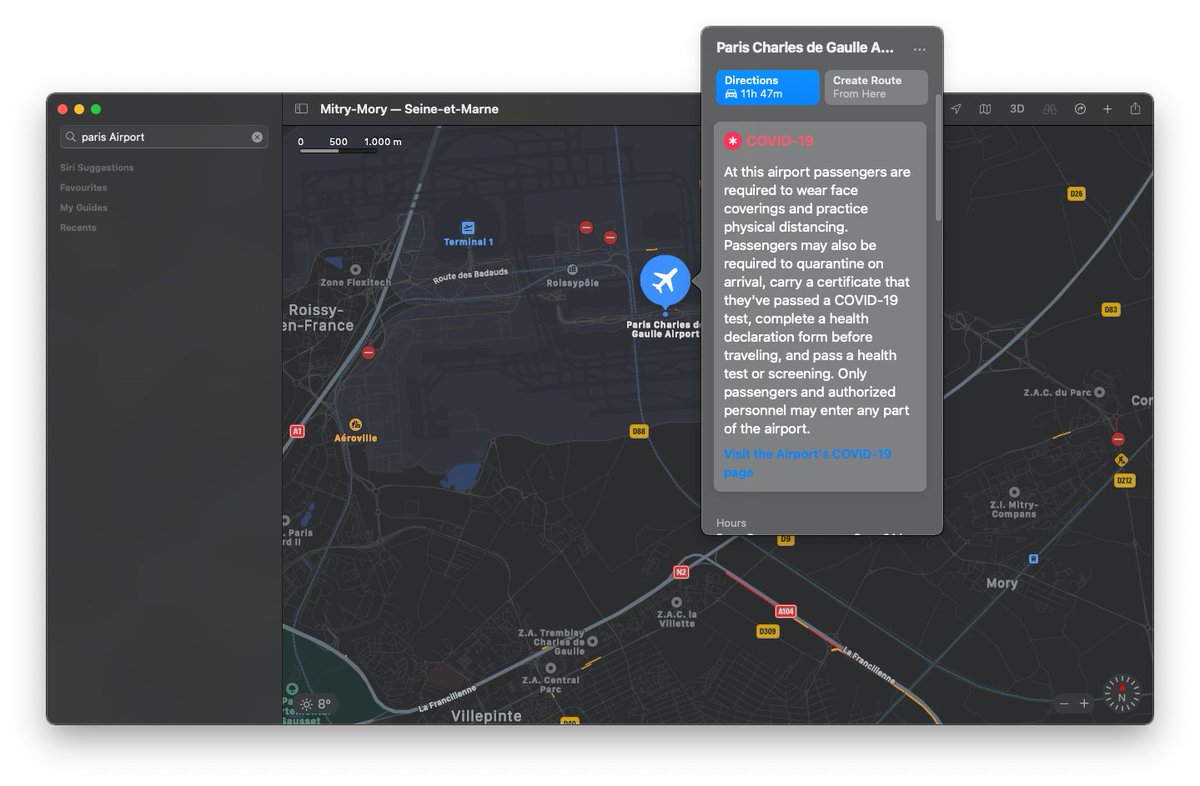Open the Visit the Airport's COVID-19 page link
The height and width of the screenshot is (786, 1200).
(807, 463)
